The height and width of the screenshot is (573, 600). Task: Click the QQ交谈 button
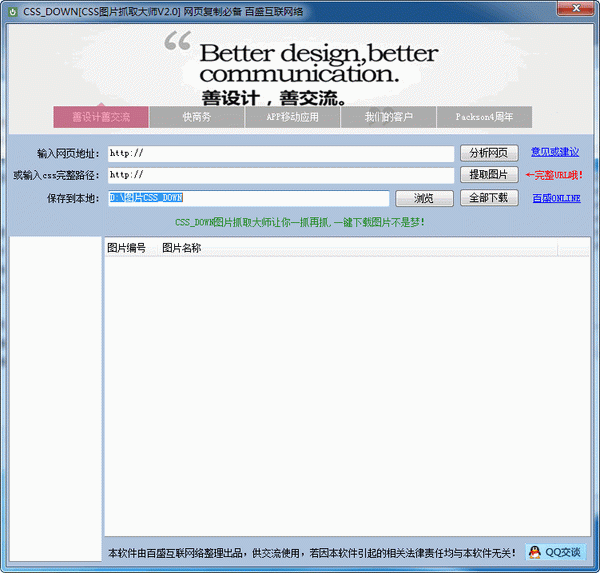click(556, 552)
